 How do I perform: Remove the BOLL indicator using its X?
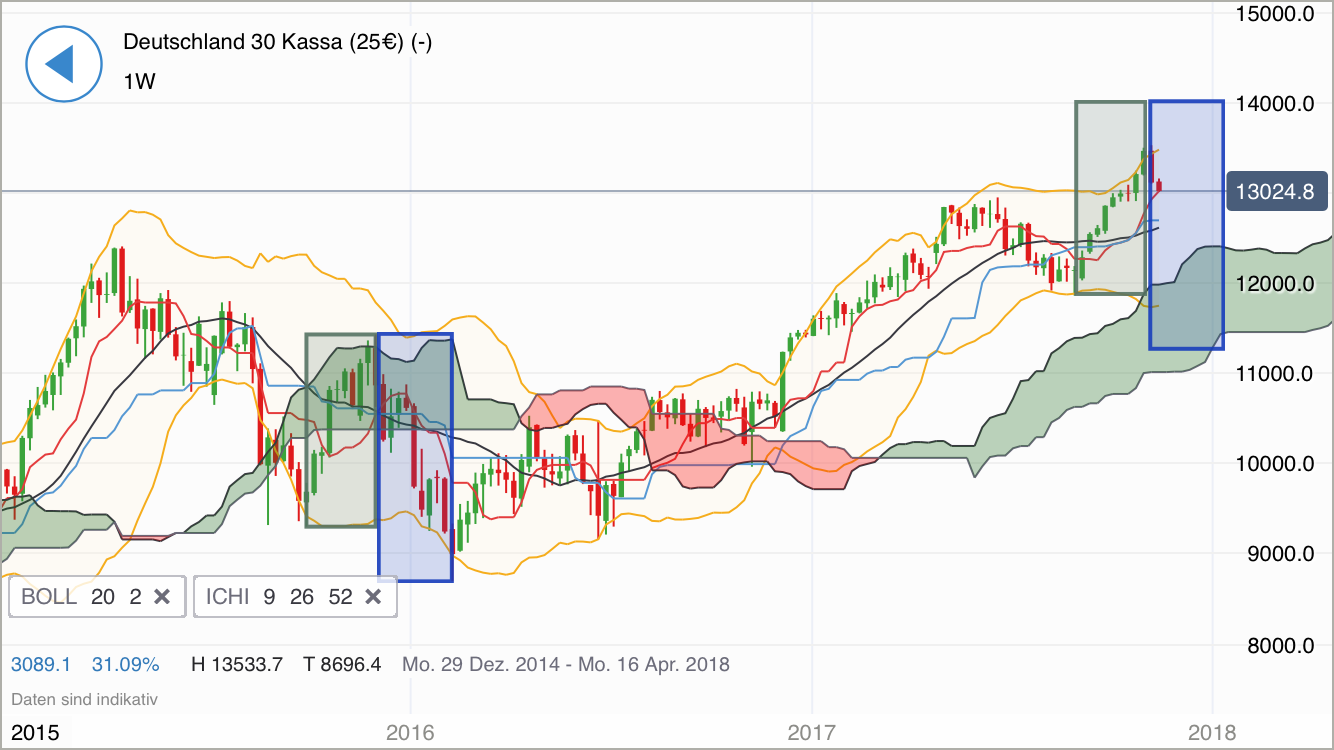(x=162, y=596)
